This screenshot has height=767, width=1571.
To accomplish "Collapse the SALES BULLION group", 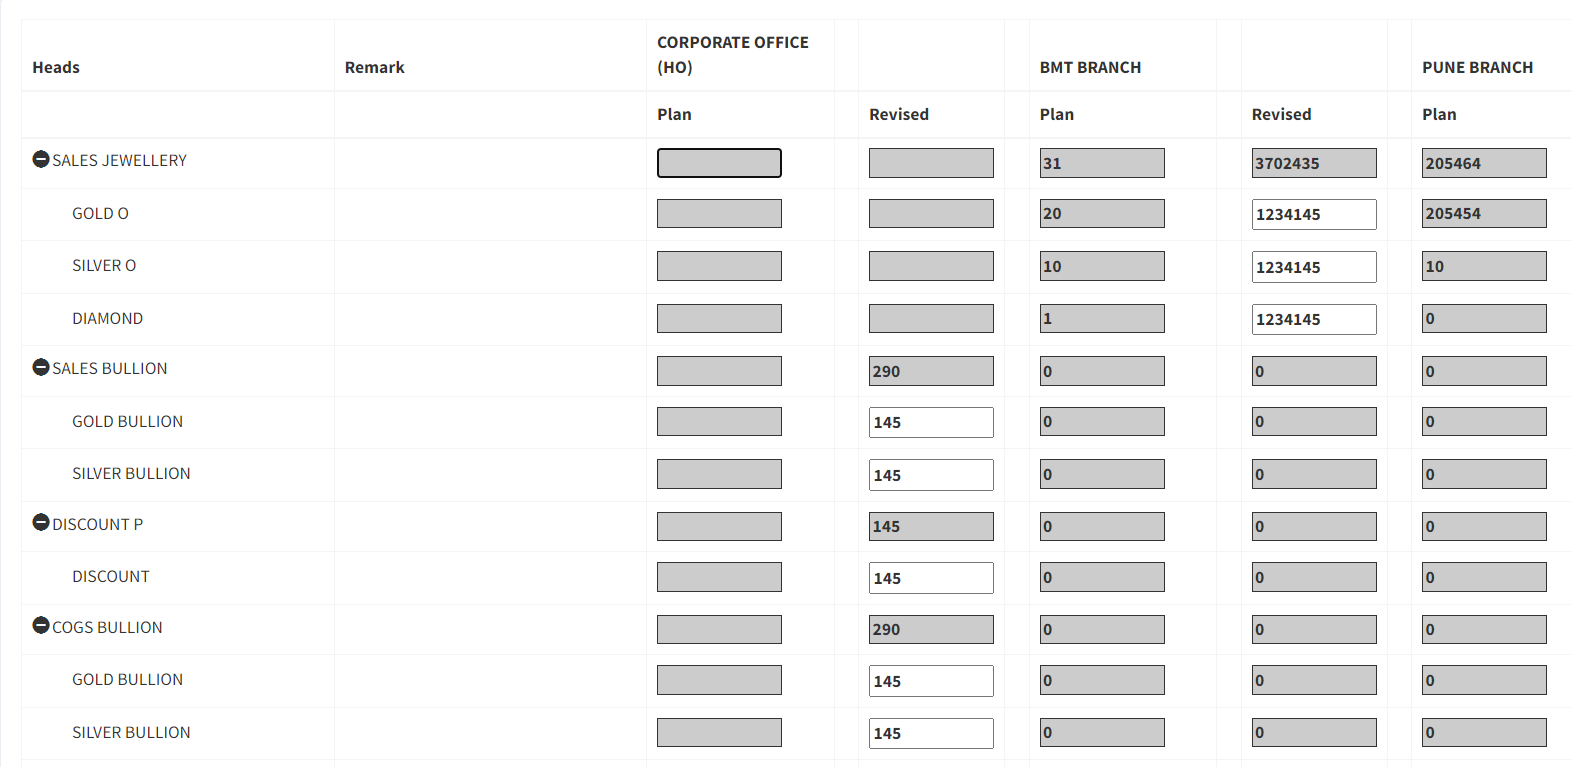I will 41,367.
